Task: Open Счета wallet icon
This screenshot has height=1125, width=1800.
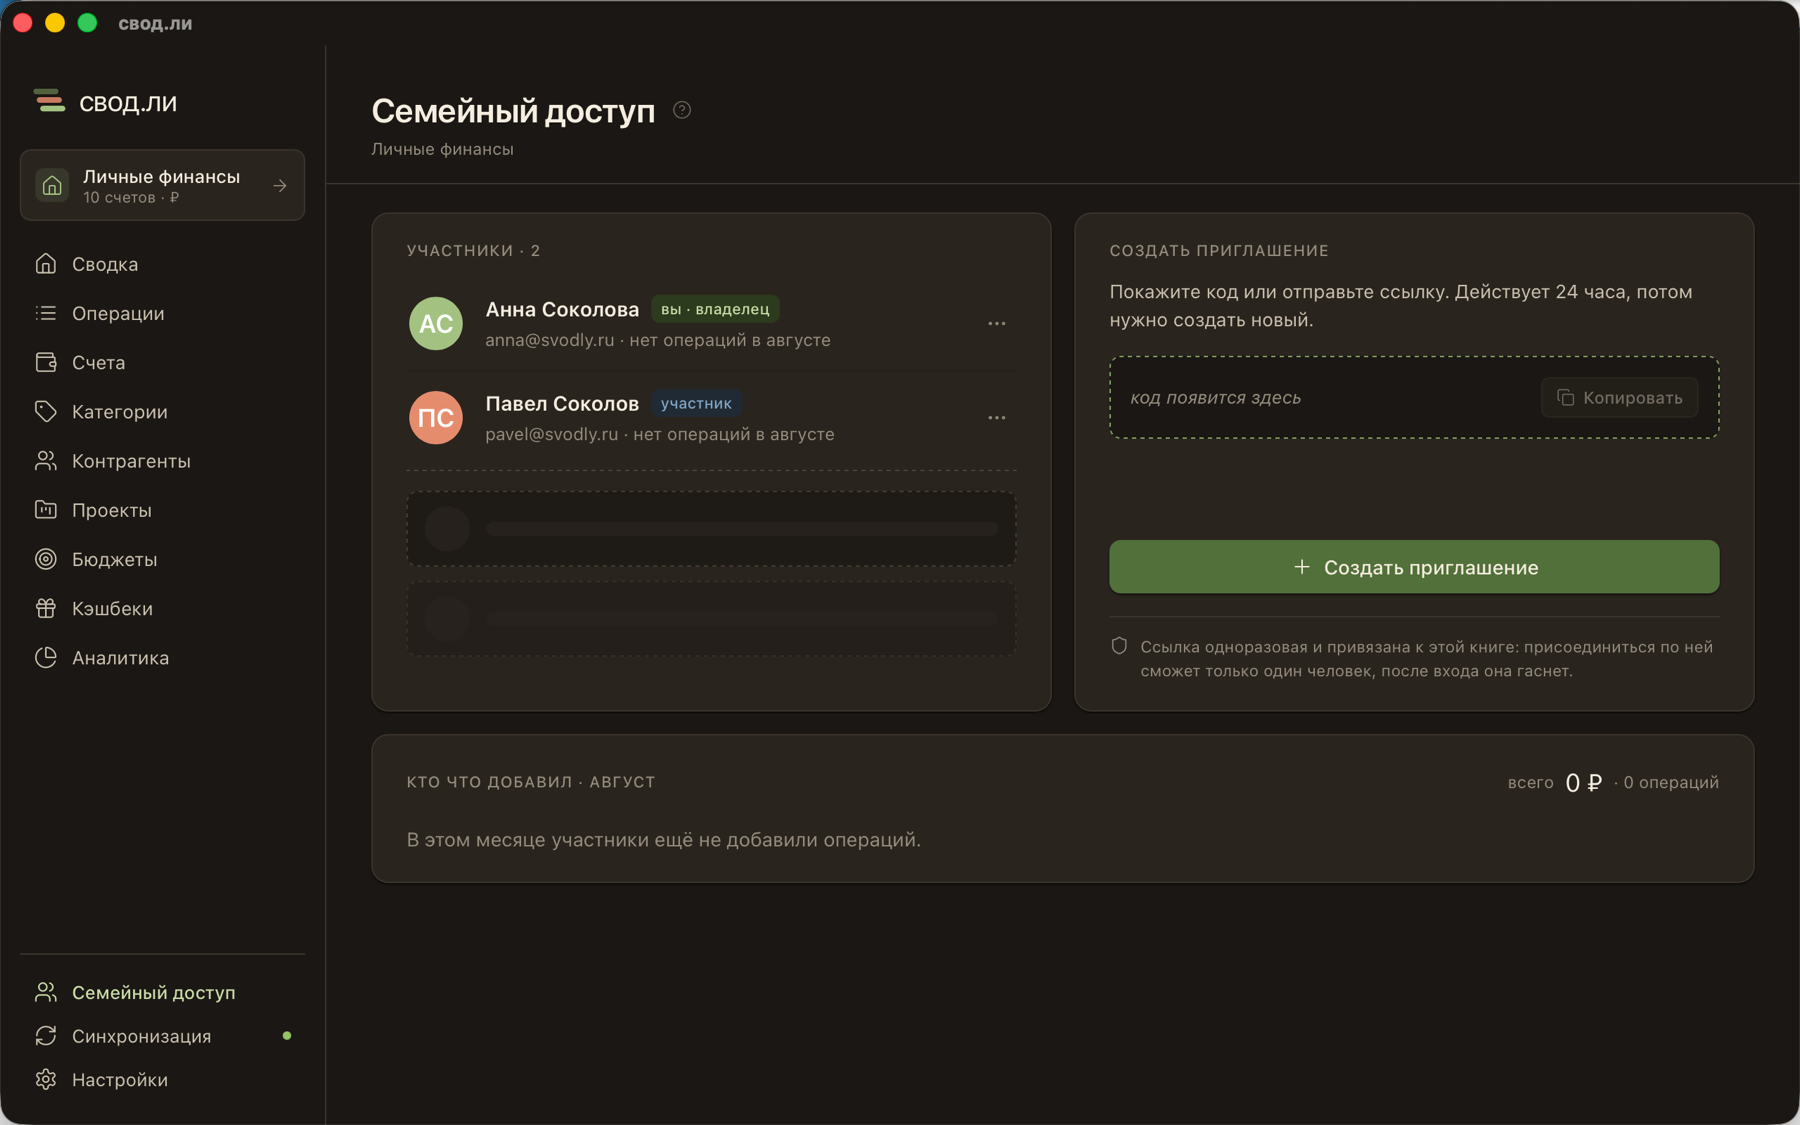Action: [46, 362]
